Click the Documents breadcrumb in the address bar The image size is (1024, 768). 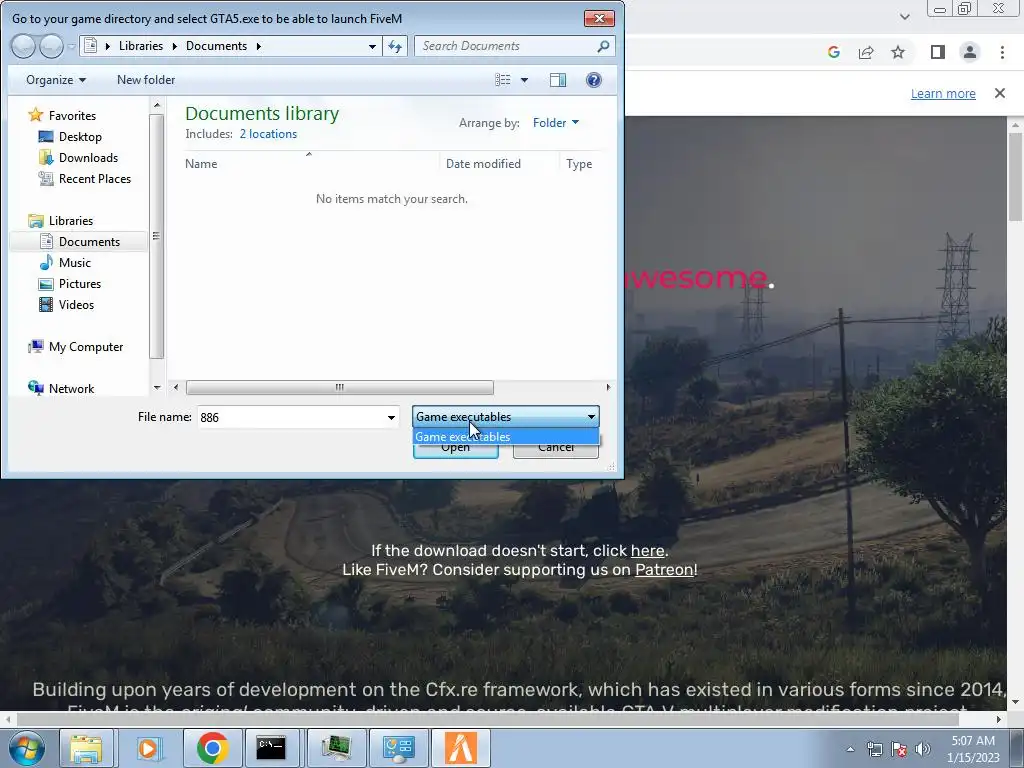[216, 46]
